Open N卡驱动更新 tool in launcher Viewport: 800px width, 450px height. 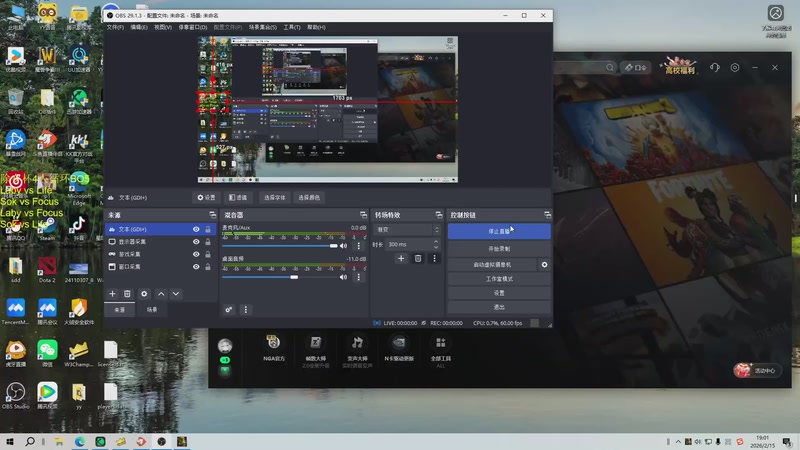pos(399,348)
